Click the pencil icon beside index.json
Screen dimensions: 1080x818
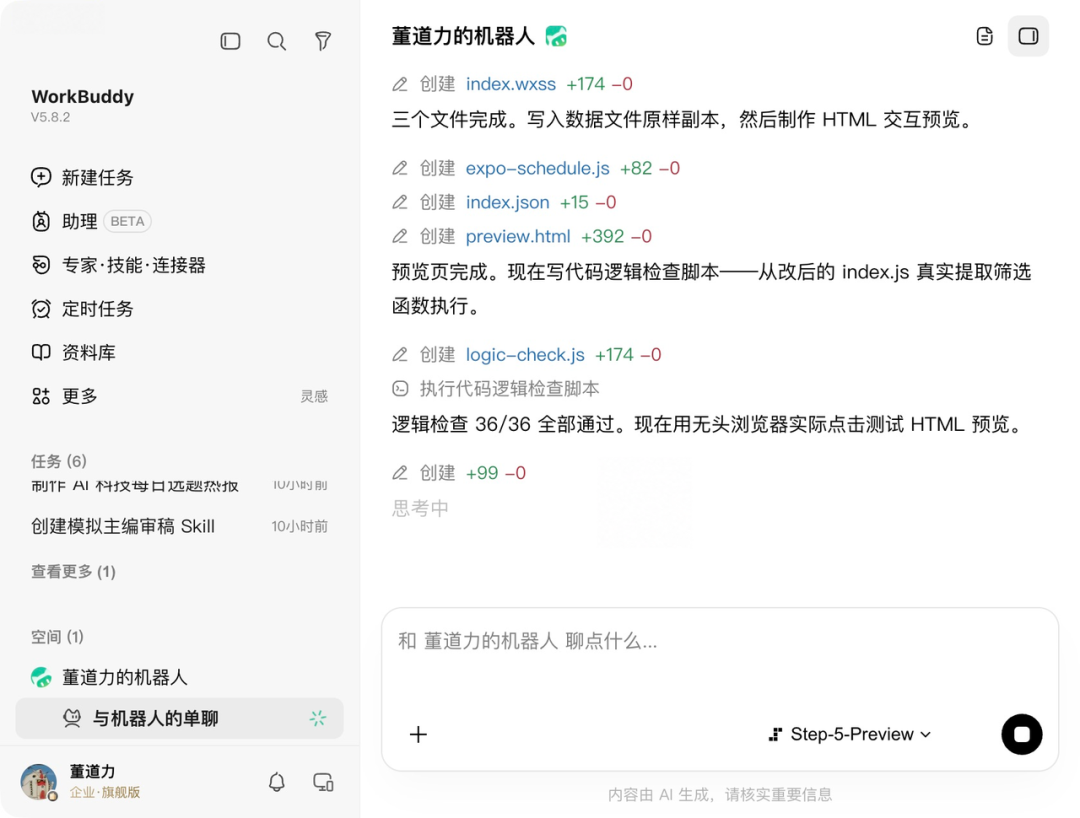399,202
